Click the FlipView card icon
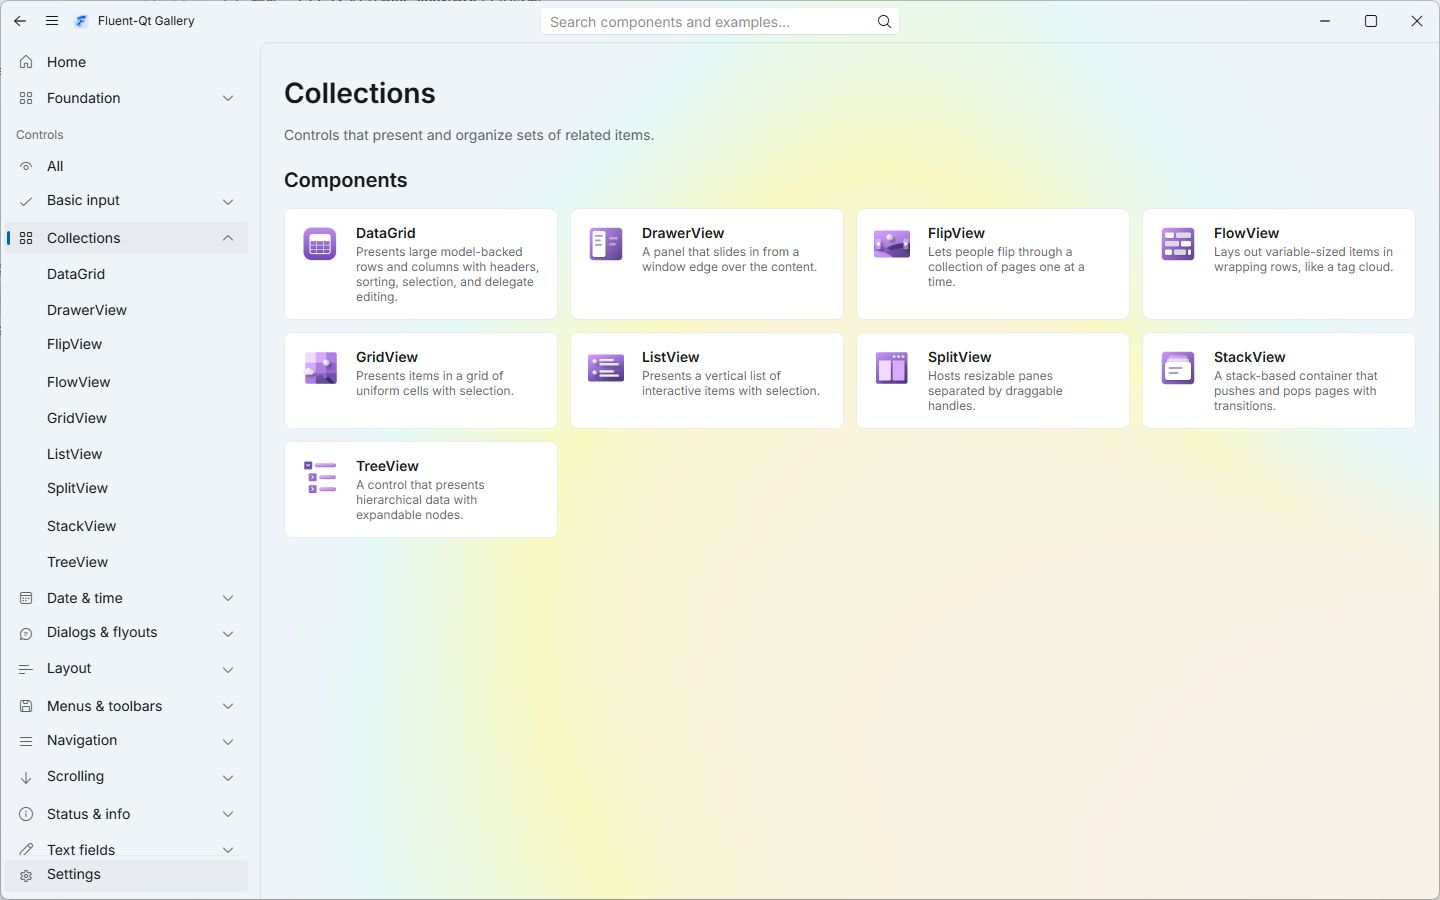This screenshot has width=1440, height=900. 892,244
